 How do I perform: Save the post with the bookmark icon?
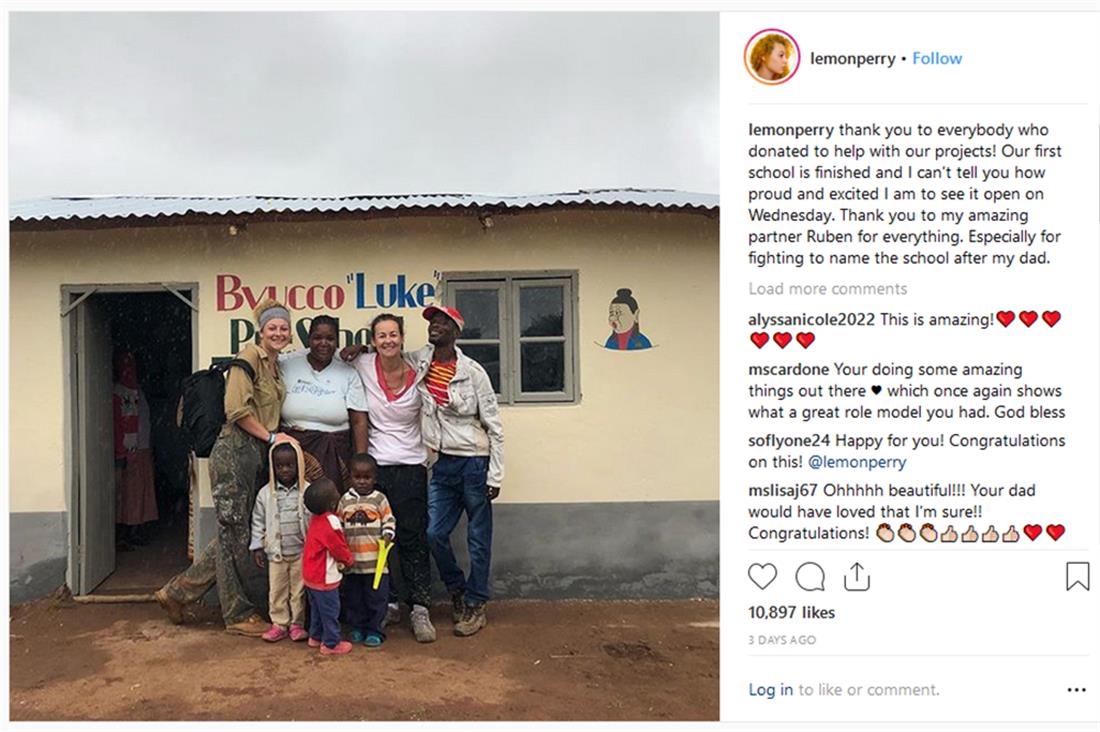[1077, 576]
